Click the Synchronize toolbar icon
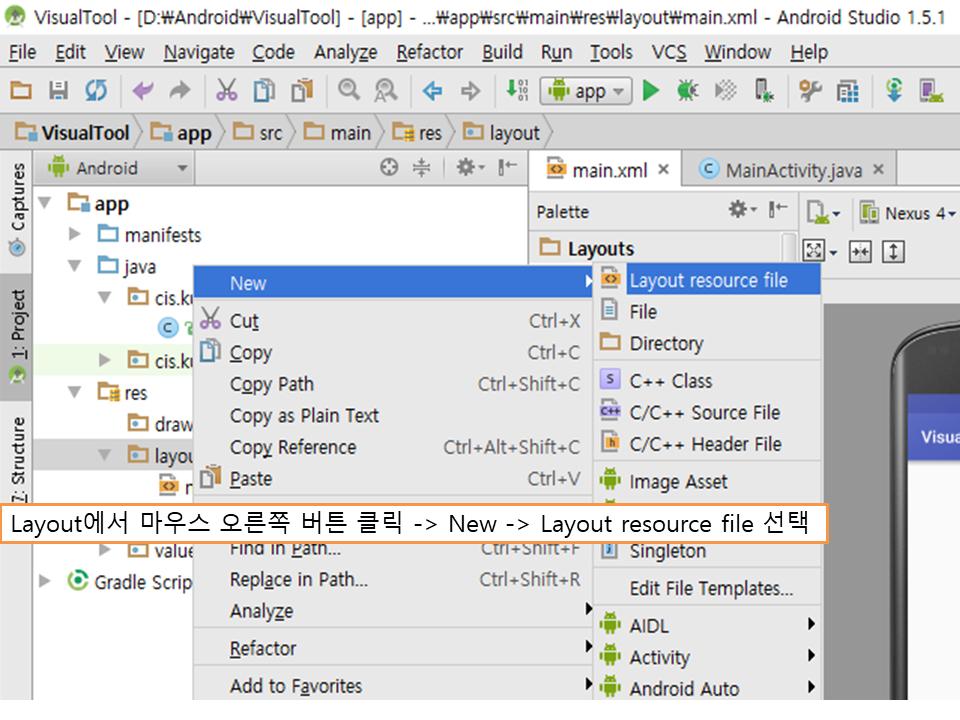The image size is (960, 720). (95, 91)
